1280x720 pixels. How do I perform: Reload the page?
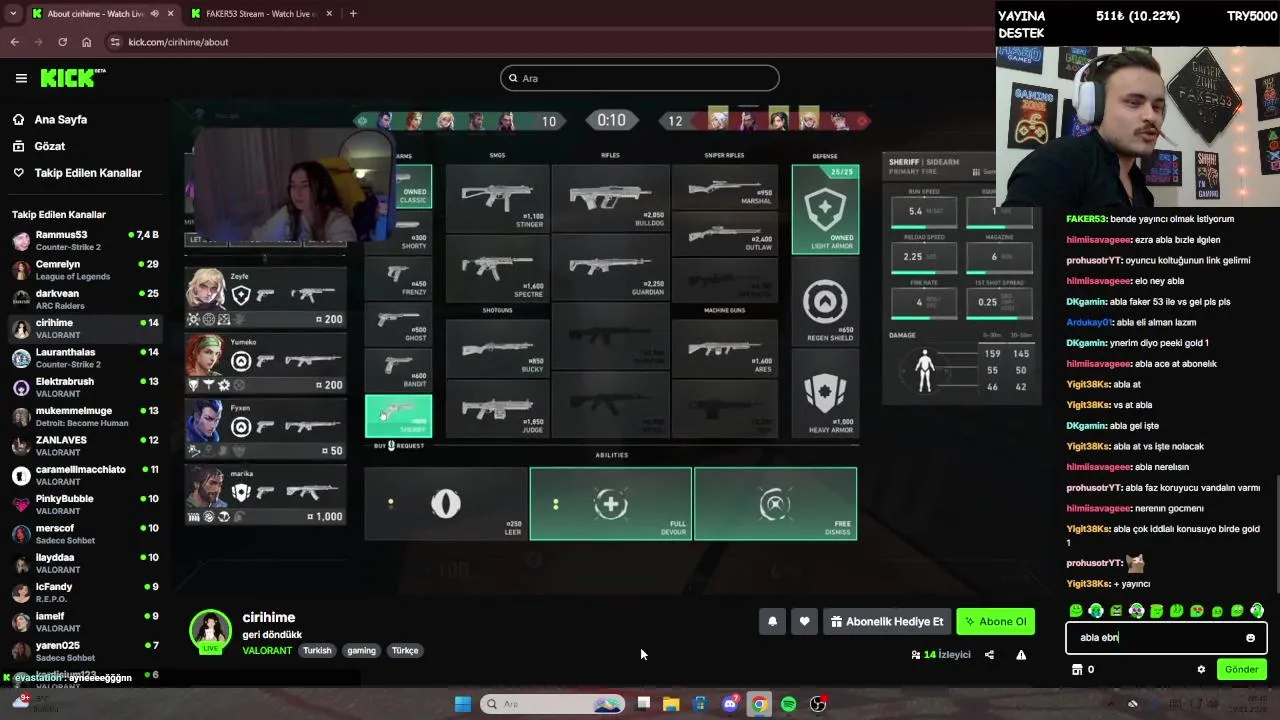coord(62,42)
